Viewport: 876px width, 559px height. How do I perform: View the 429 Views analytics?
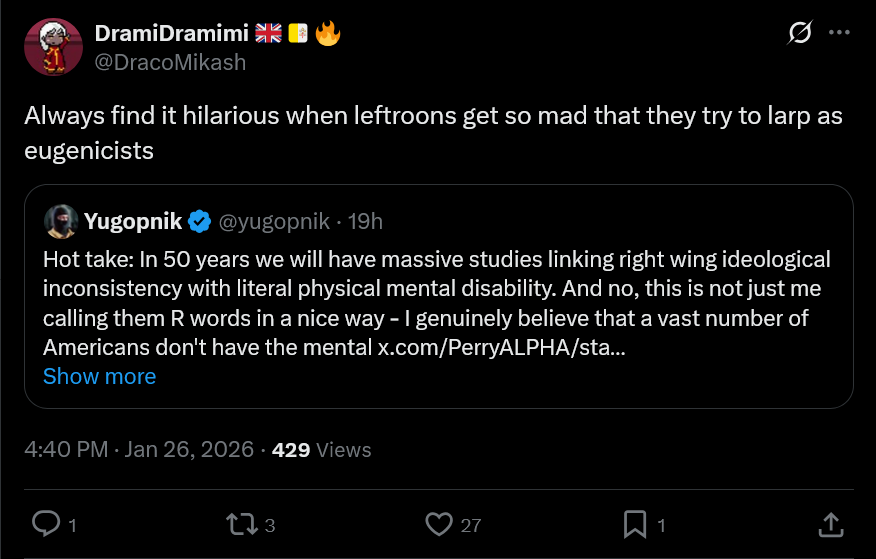tap(321, 450)
